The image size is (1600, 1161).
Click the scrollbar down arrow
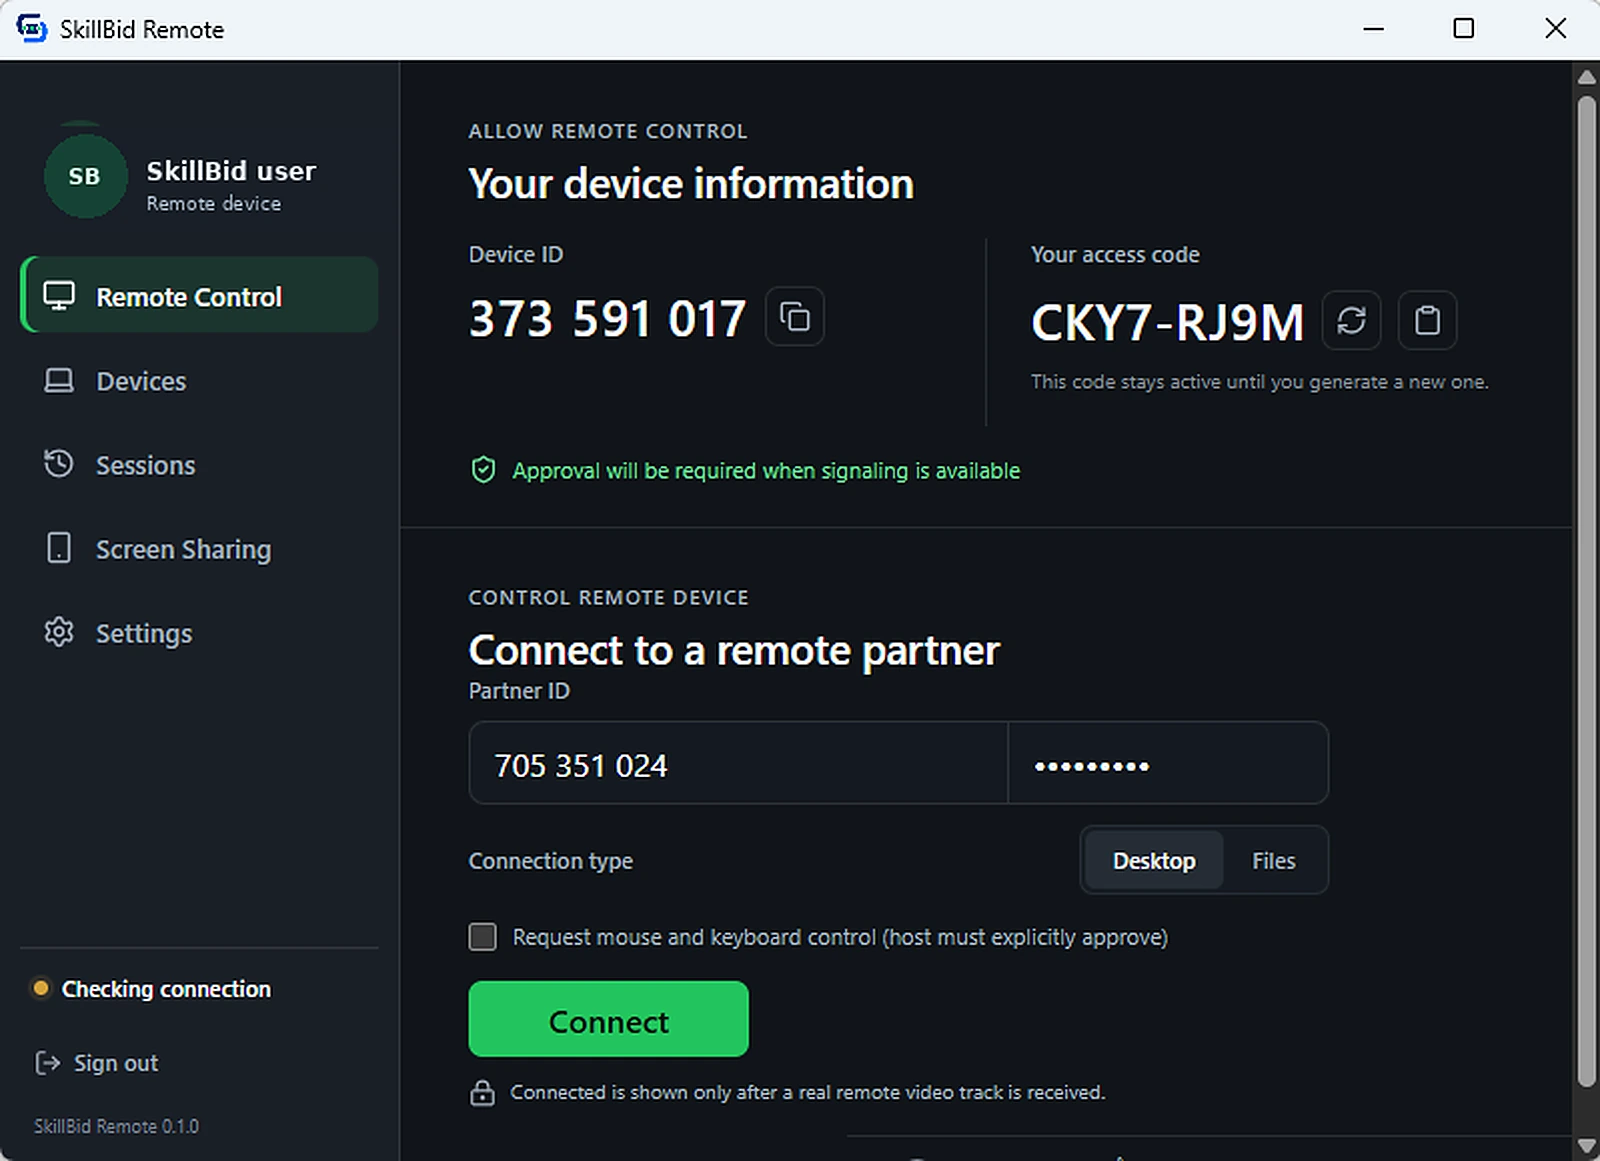[1586, 1146]
